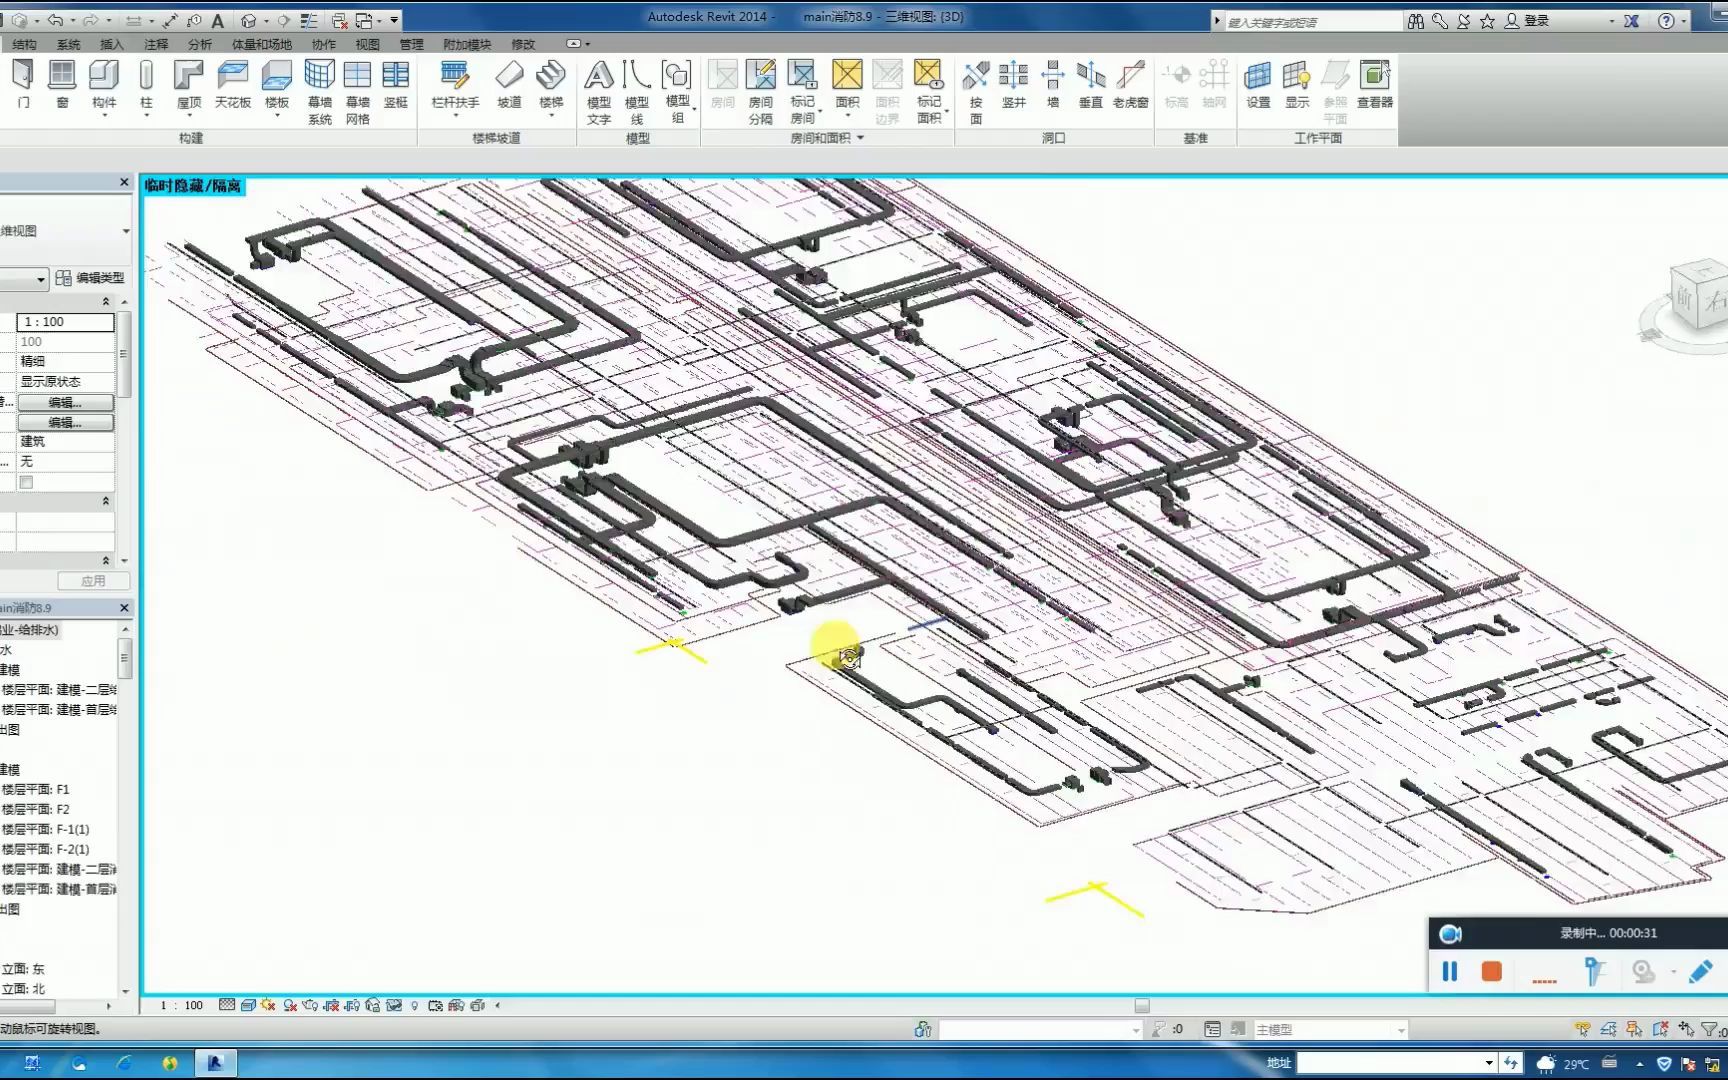Select the Floor (楼板) tool

pos(277,86)
